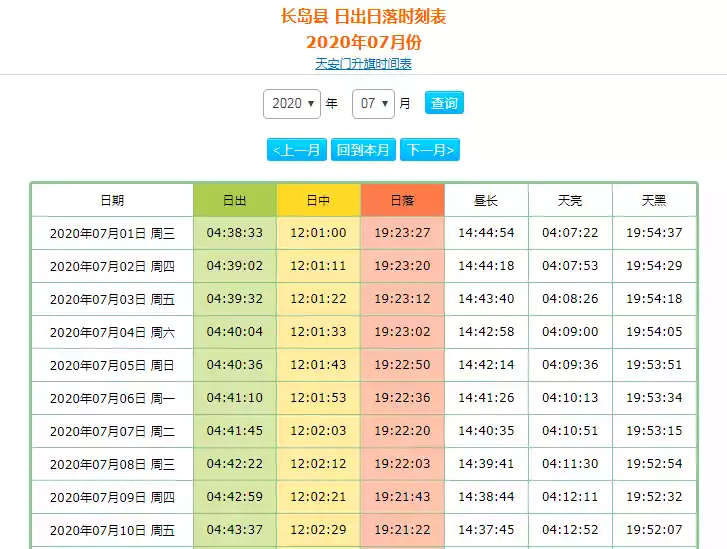This screenshot has width=727, height=549.
Task: Click sunrise time 04:43:37 on July 10
Action: (235, 530)
